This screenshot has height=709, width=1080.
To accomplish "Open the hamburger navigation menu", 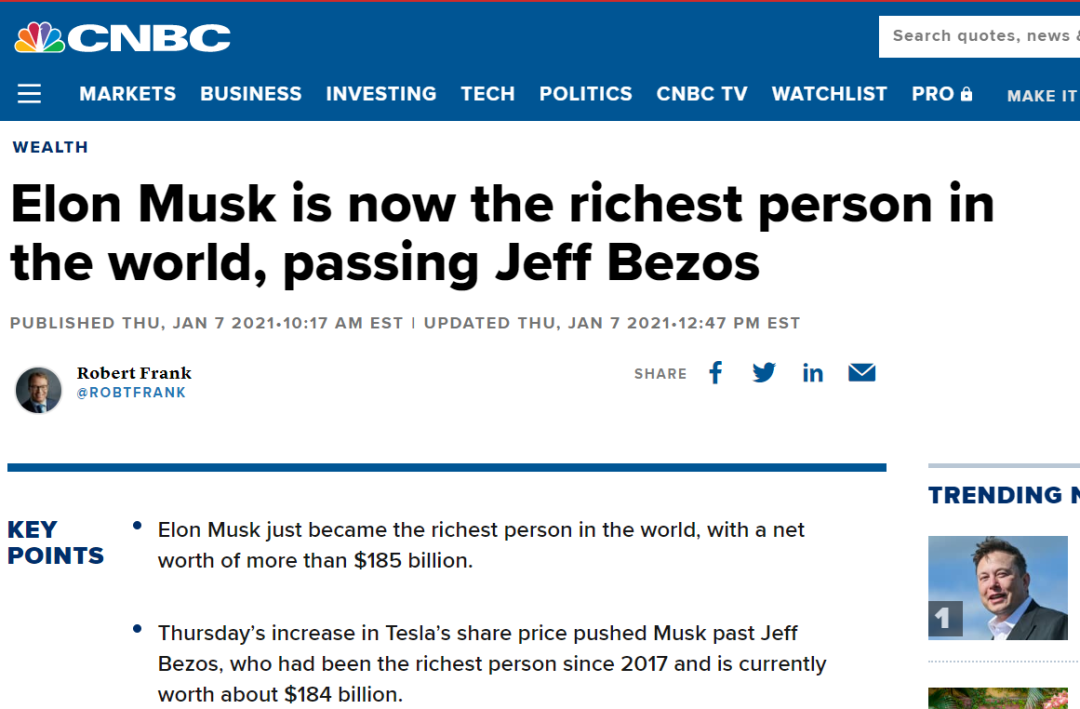I will point(30,94).
